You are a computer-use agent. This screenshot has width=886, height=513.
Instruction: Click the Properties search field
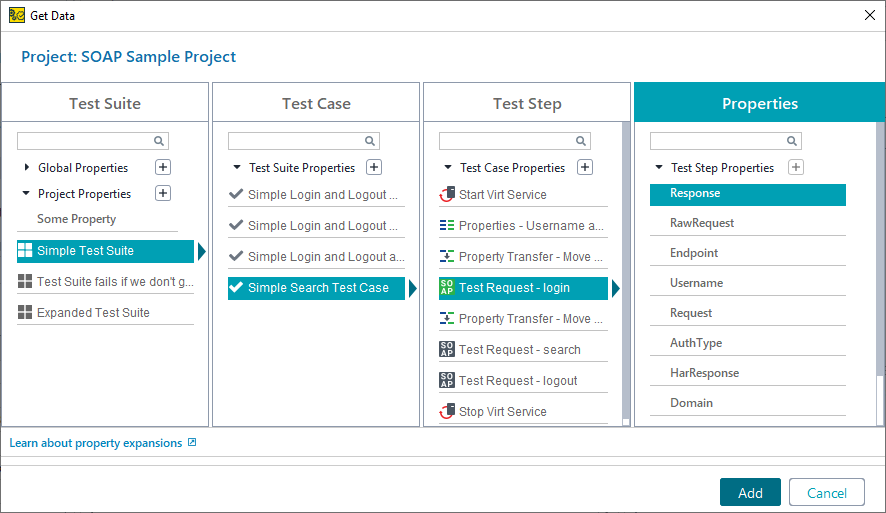726,141
